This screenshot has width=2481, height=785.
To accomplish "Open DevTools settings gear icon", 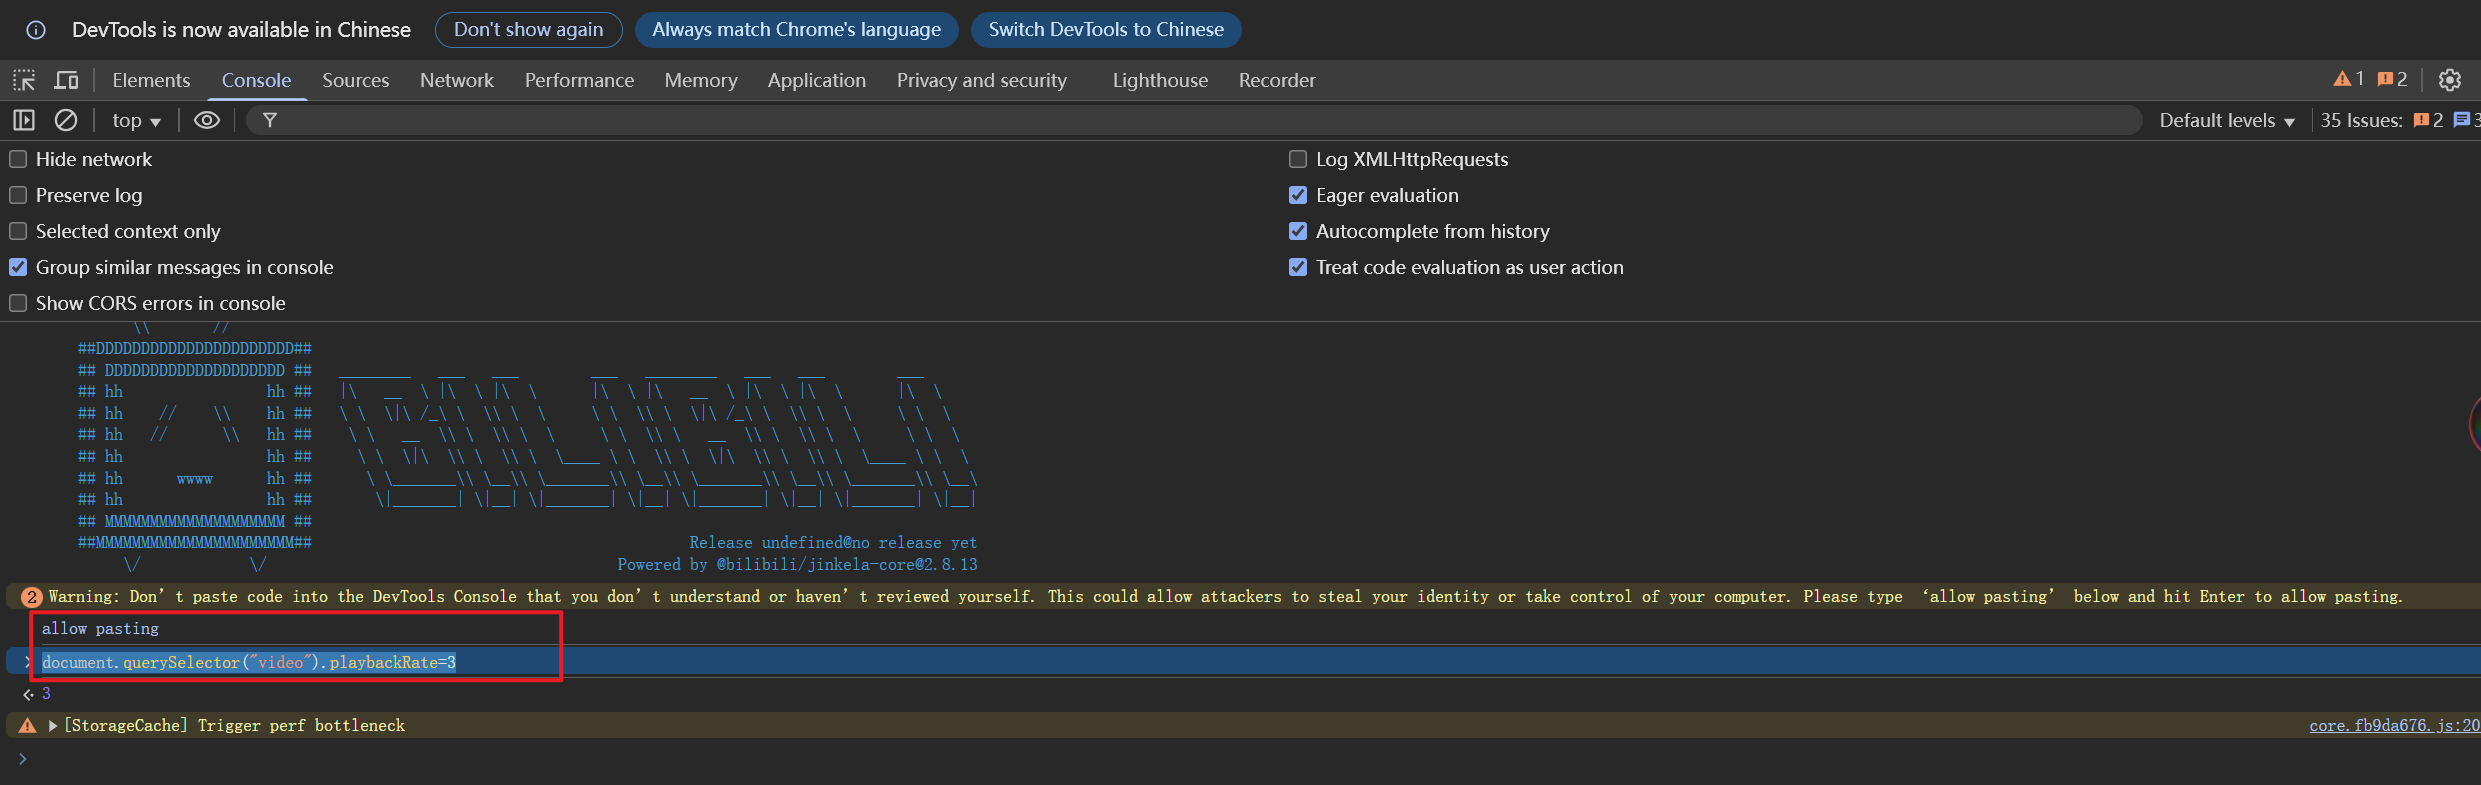I will click(x=2449, y=80).
